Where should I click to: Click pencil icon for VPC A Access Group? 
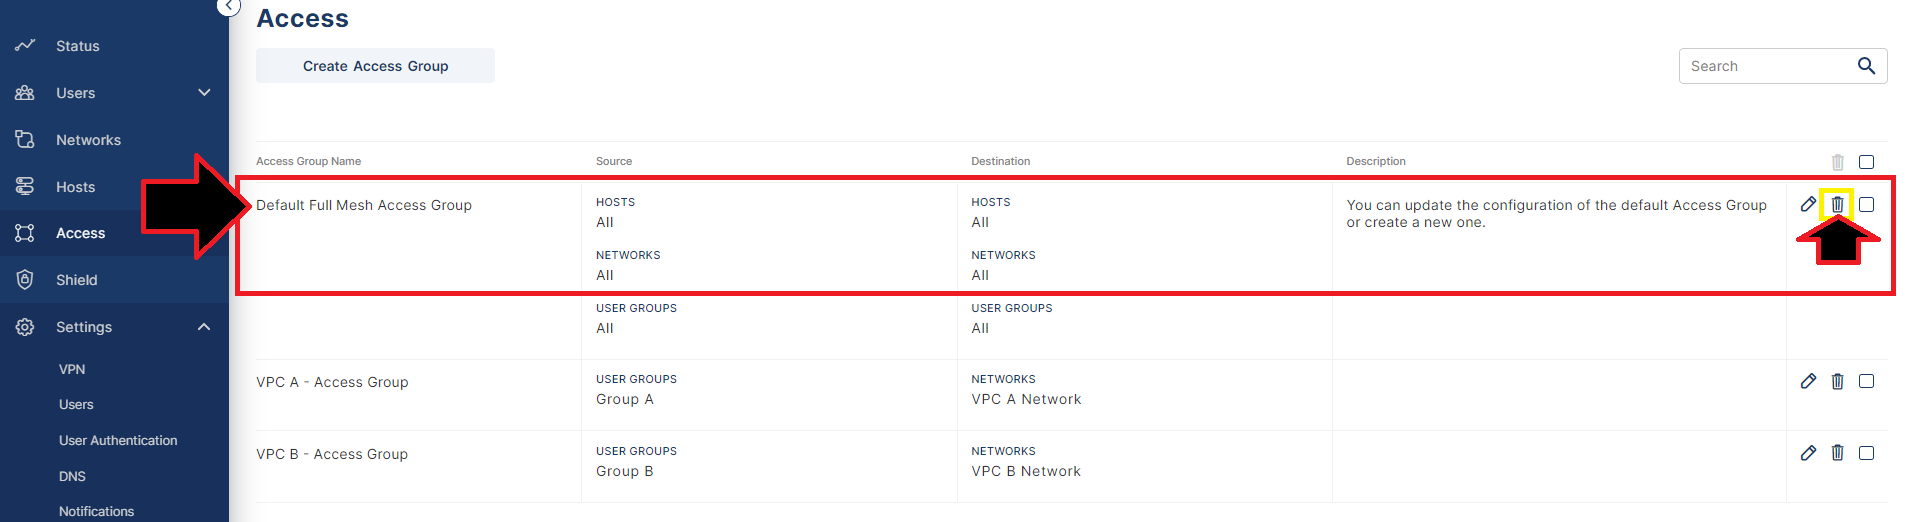point(1808,381)
